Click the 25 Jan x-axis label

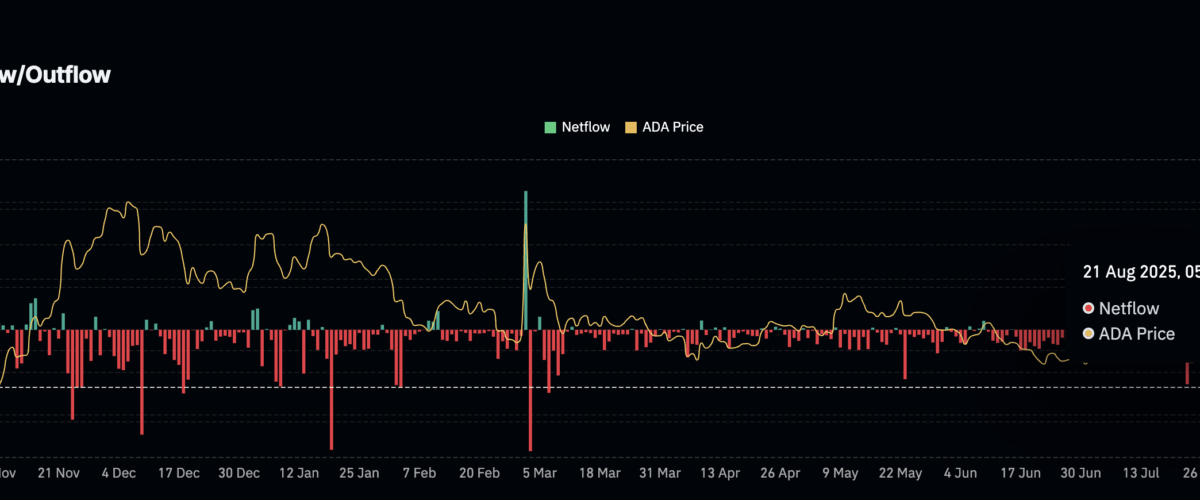(x=359, y=472)
